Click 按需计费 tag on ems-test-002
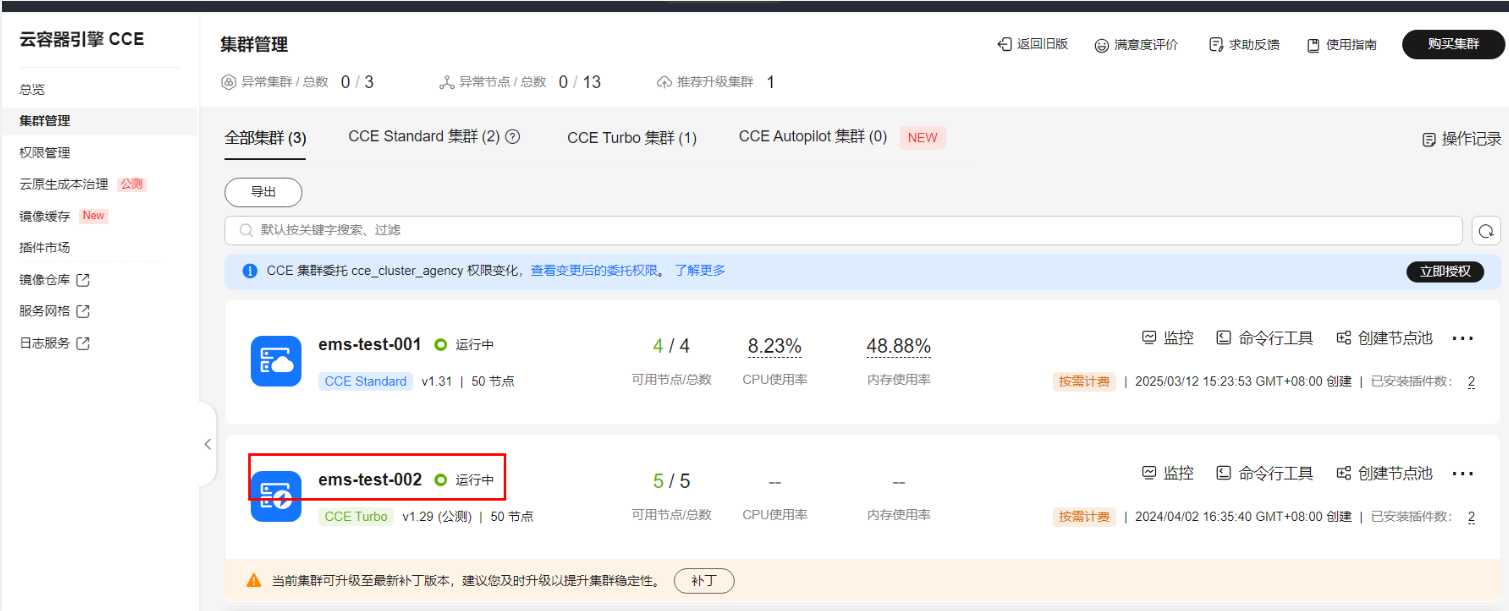This screenshot has height=611, width=1509. 1084,517
